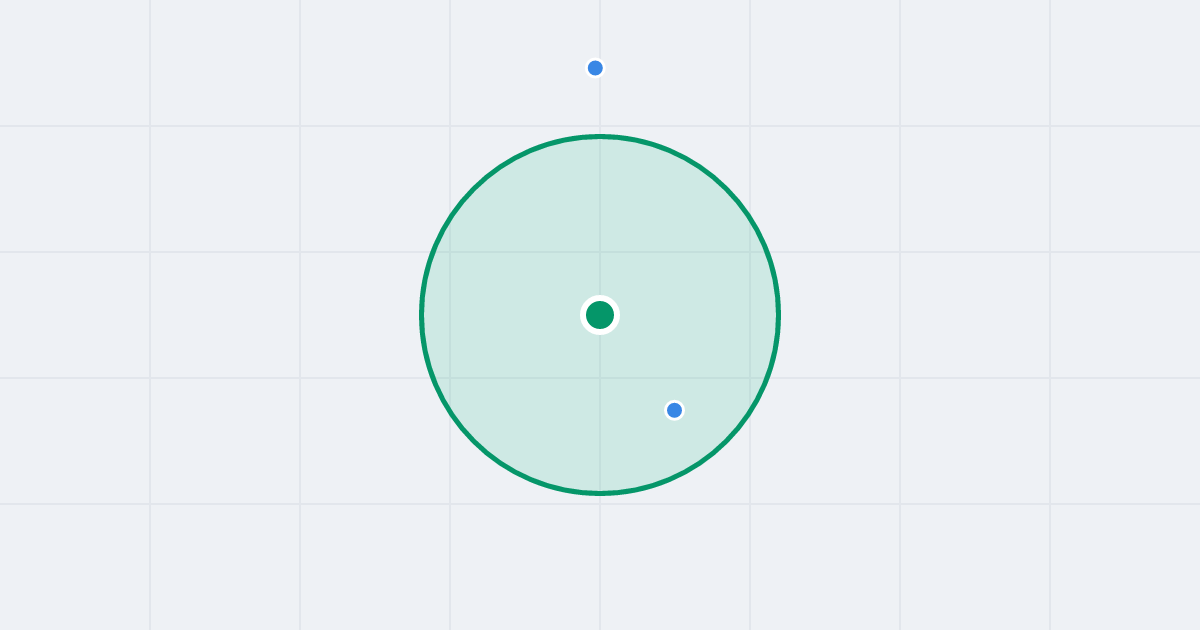Click the circle outline nearest the inner blue dot

[710, 455]
